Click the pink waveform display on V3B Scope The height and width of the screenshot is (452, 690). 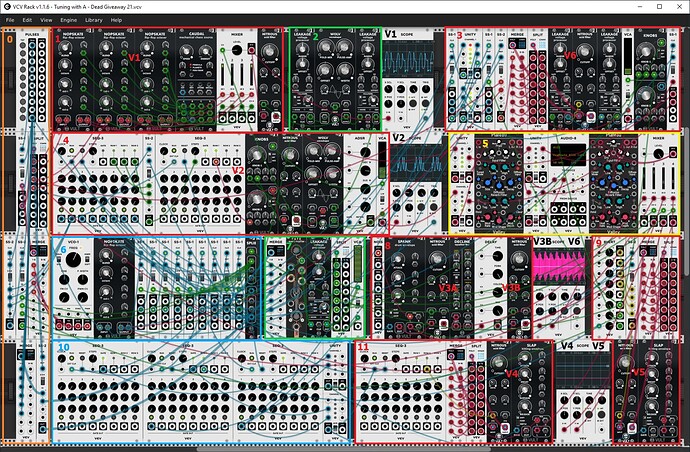pos(559,268)
